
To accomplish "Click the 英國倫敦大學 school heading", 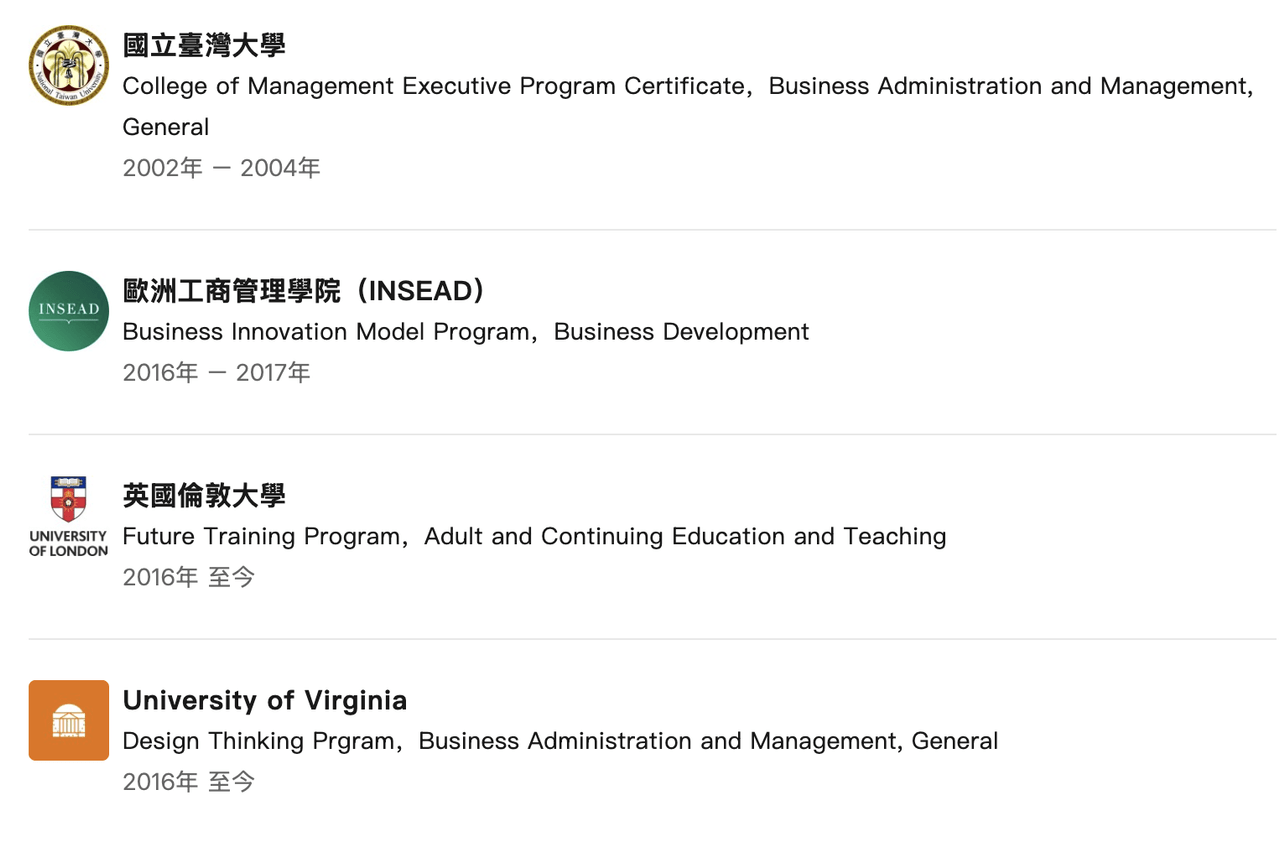I will (204, 495).
